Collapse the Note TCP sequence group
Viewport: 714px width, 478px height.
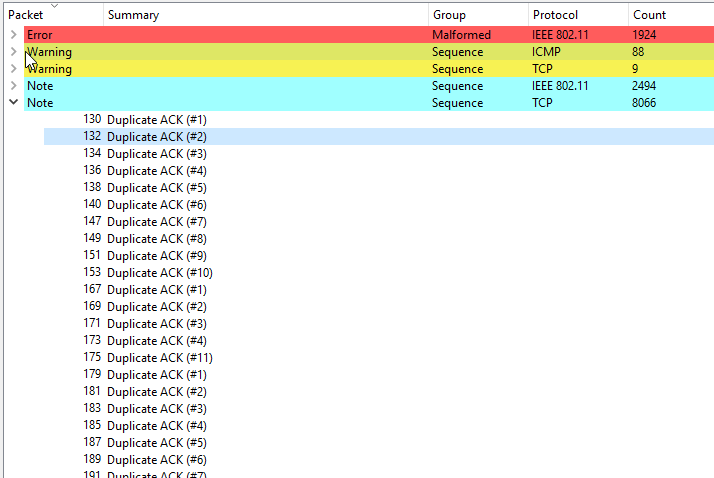[13, 103]
